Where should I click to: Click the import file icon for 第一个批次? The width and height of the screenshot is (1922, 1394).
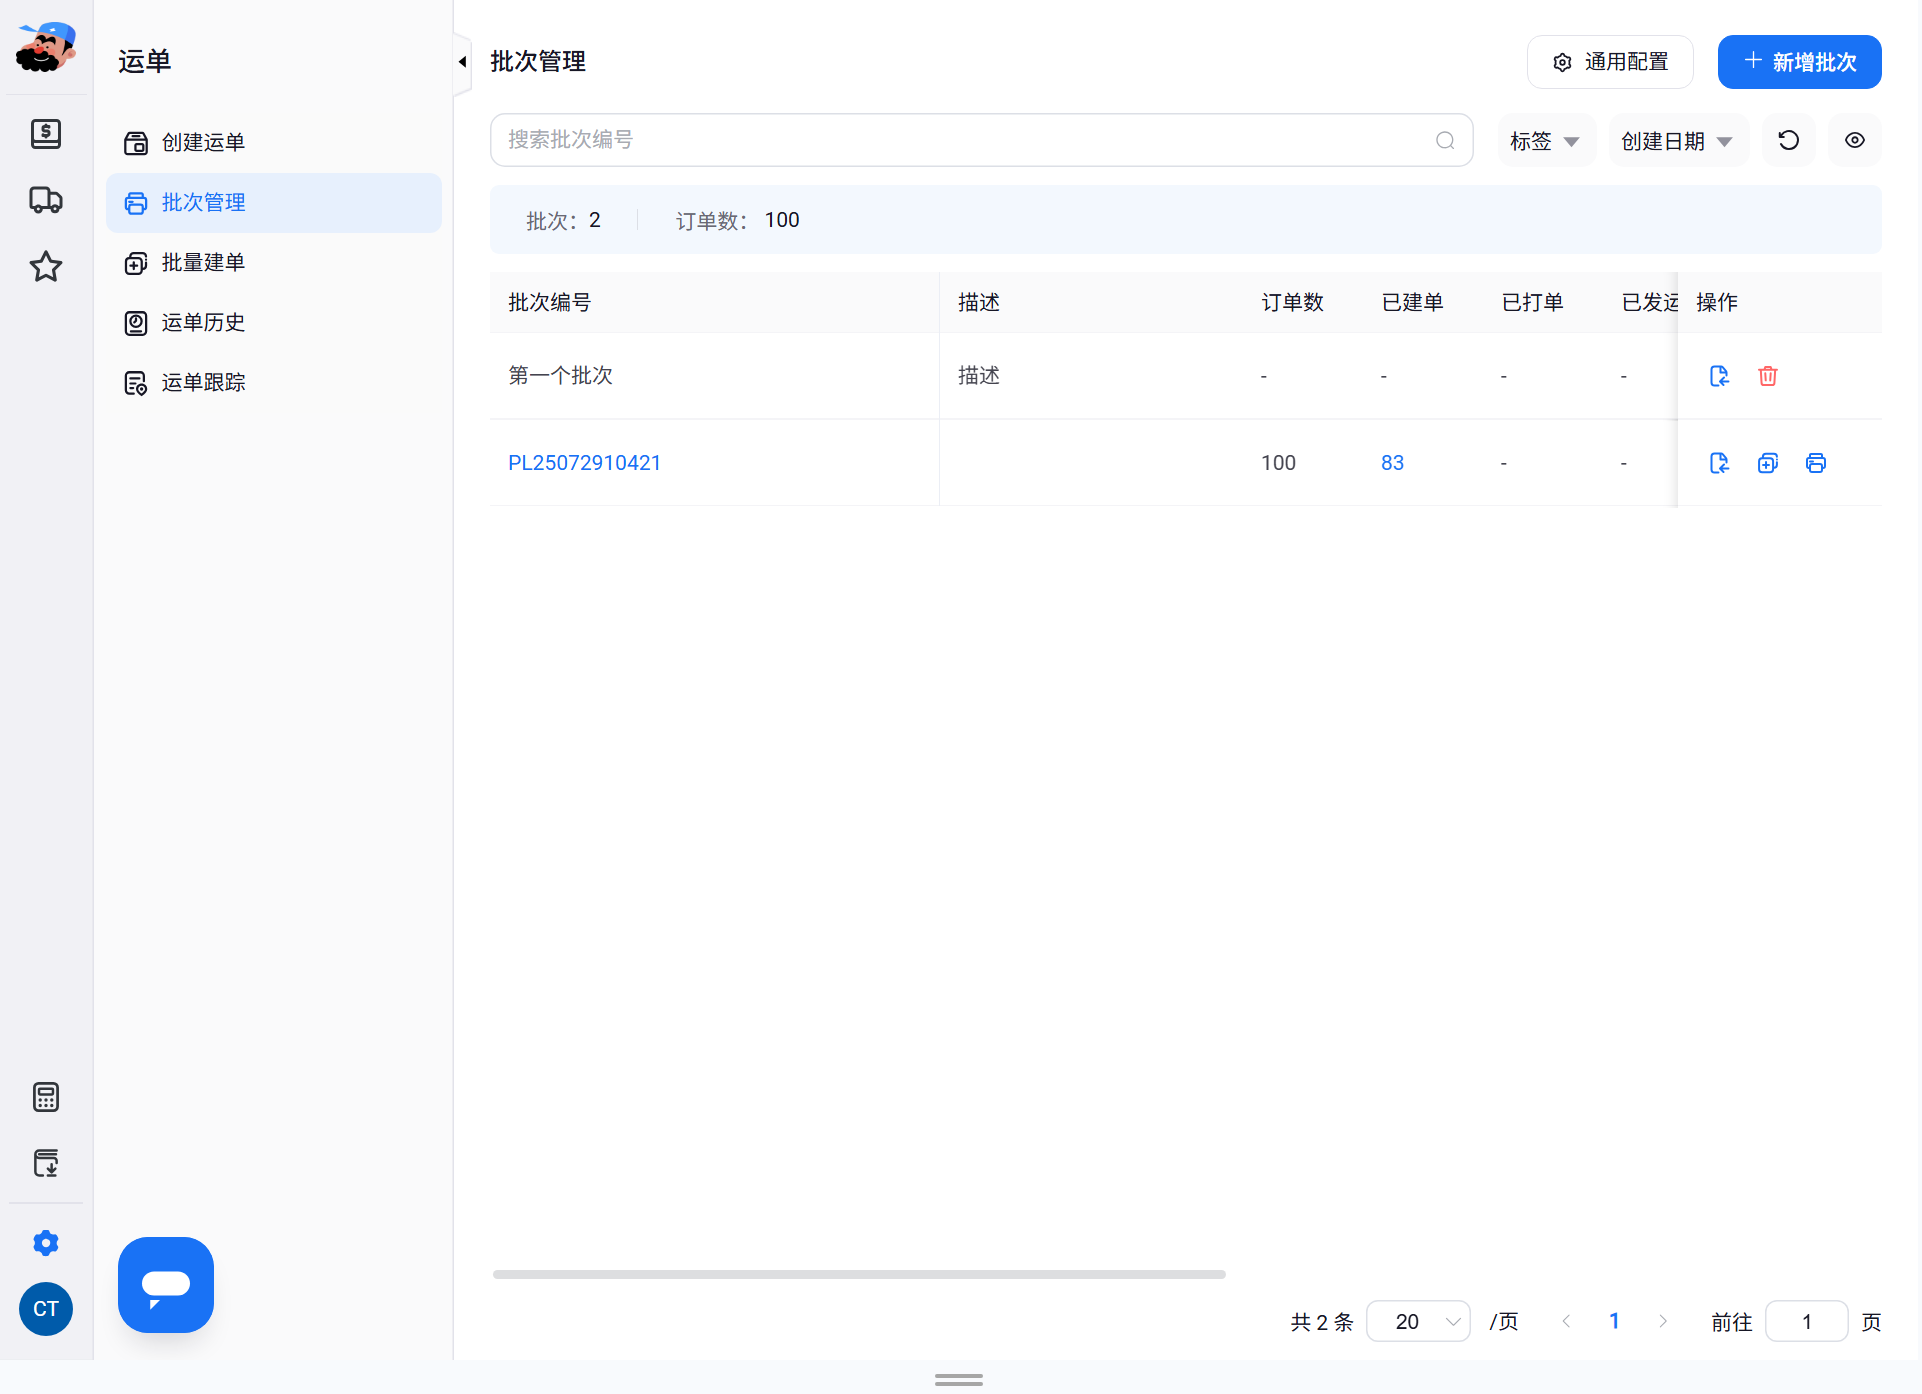tap(1720, 376)
